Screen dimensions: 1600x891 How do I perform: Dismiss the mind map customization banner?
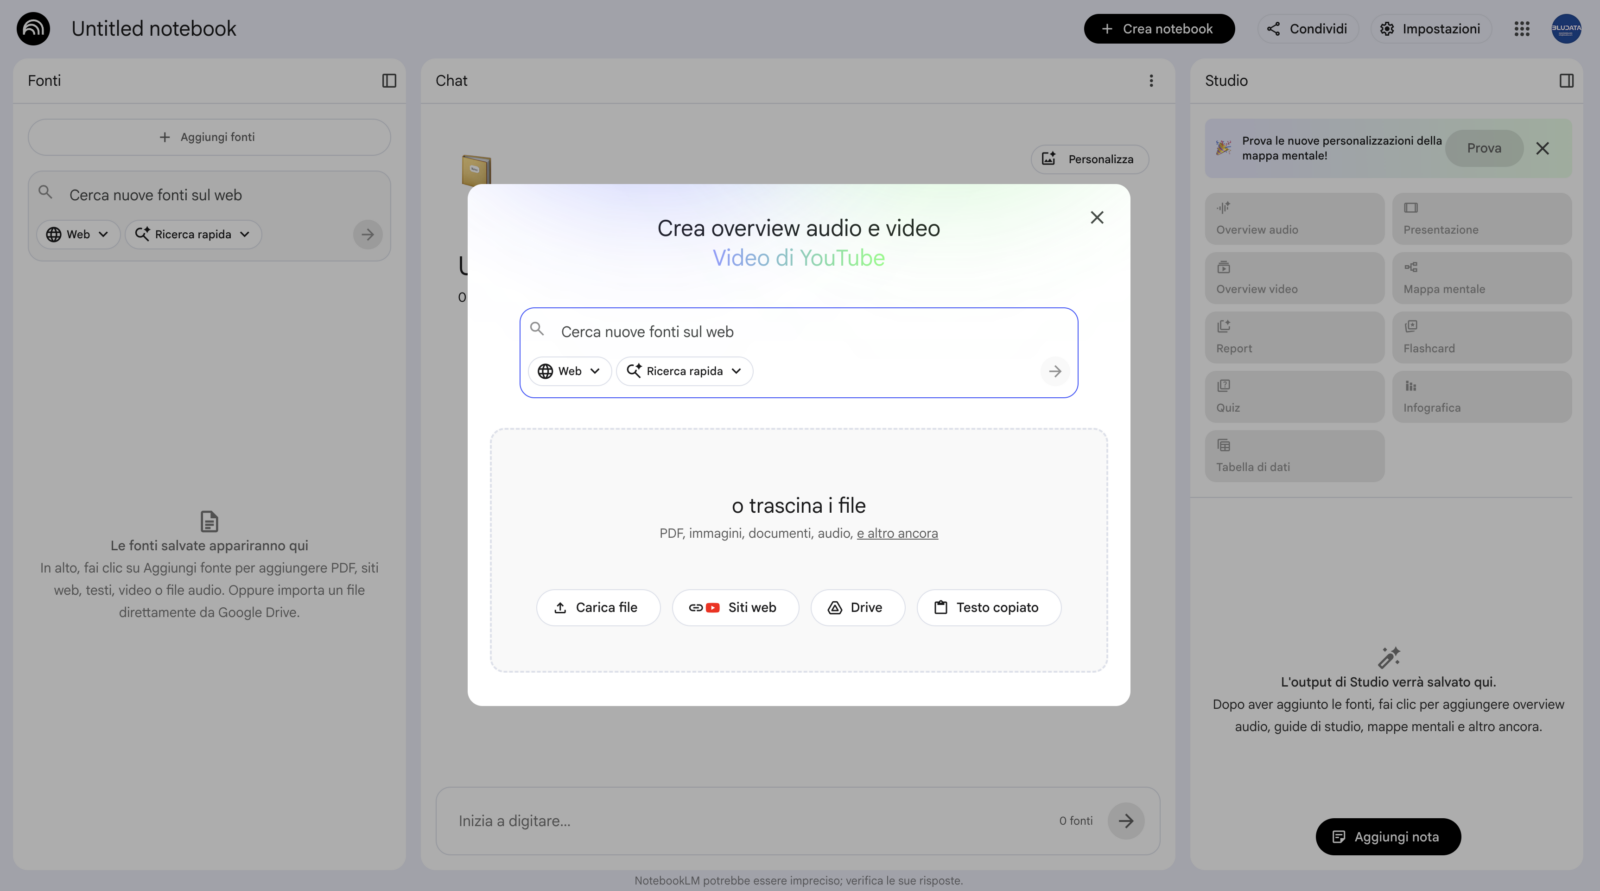pyautogui.click(x=1543, y=148)
